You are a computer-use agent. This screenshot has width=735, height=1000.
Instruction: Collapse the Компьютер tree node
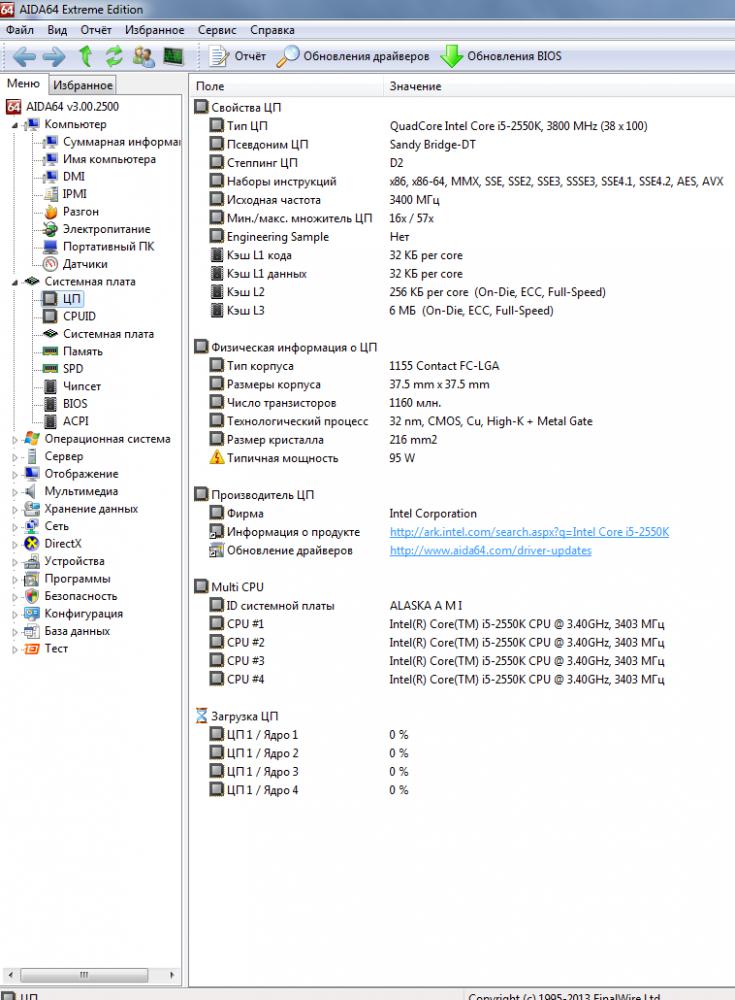click(x=15, y=125)
